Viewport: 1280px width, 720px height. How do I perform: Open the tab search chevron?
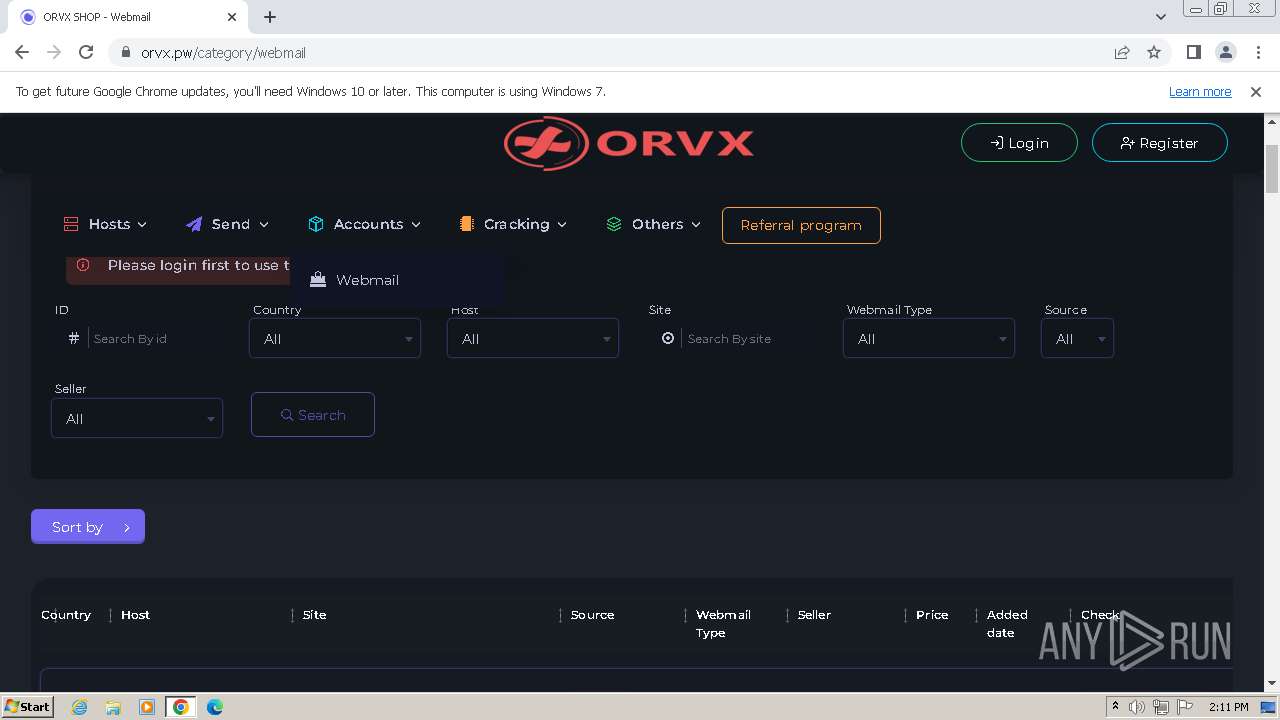1160,17
